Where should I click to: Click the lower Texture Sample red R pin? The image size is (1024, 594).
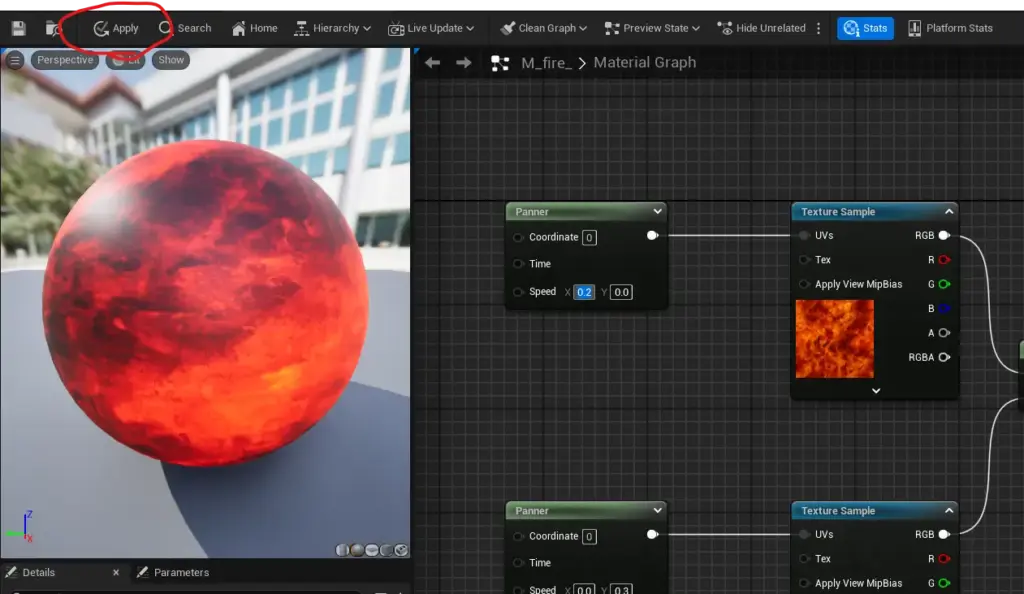[x=944, y=559]
